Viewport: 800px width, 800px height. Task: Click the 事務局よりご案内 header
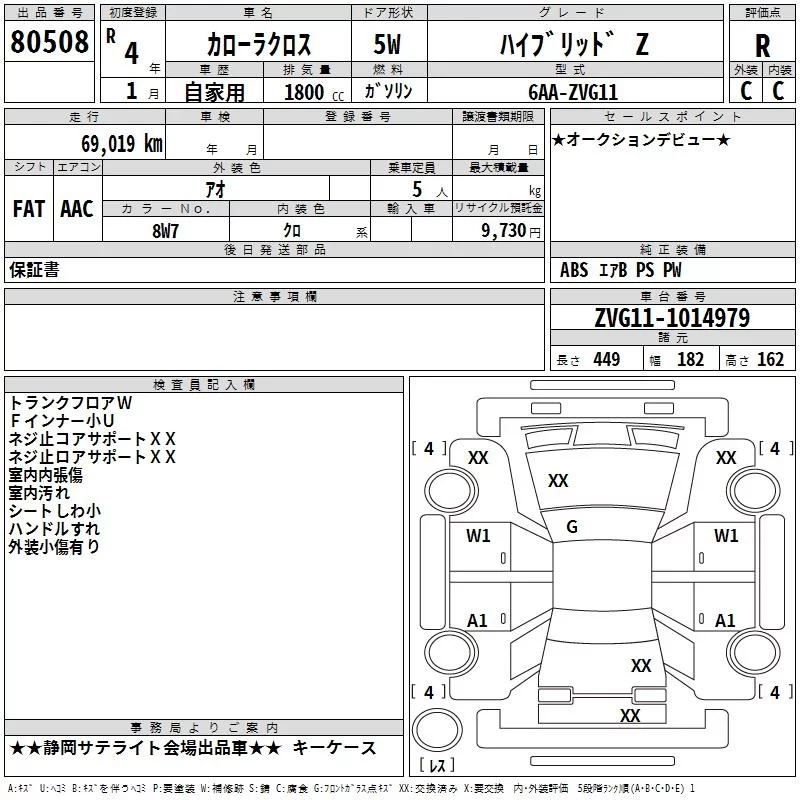[204, 727]
